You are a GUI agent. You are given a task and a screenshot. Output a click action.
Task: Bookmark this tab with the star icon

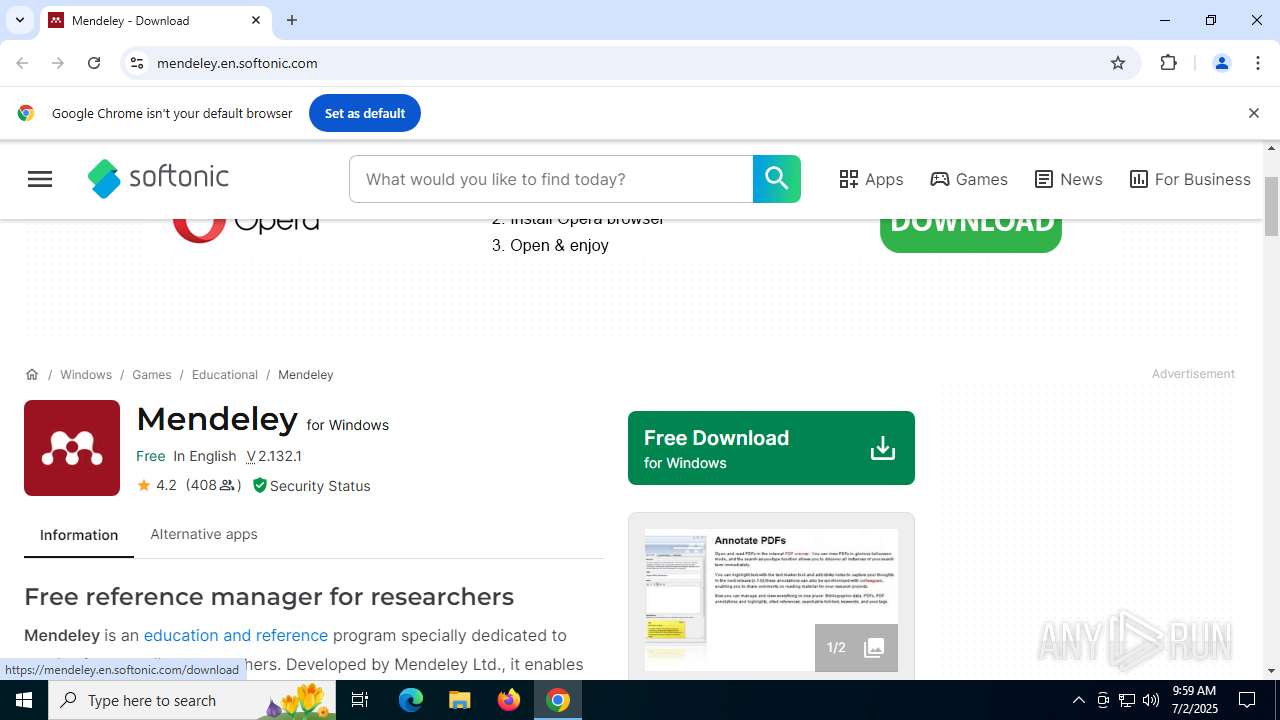coord(1118,63)
